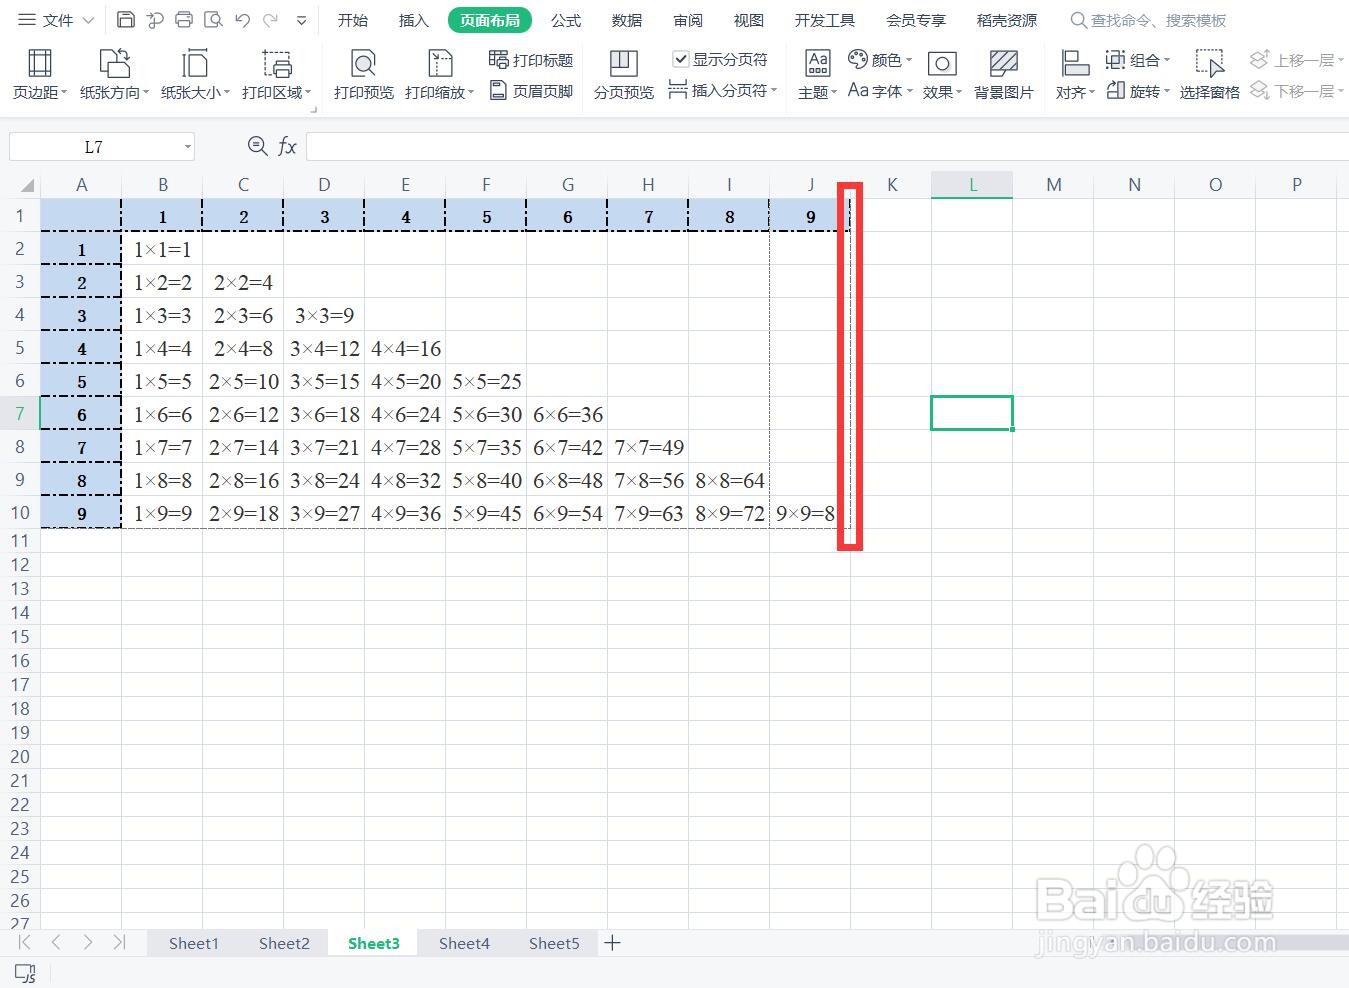Click the fx insert function icon
This screenshot has height=988, width=1349.
click(x=287, y=147)
